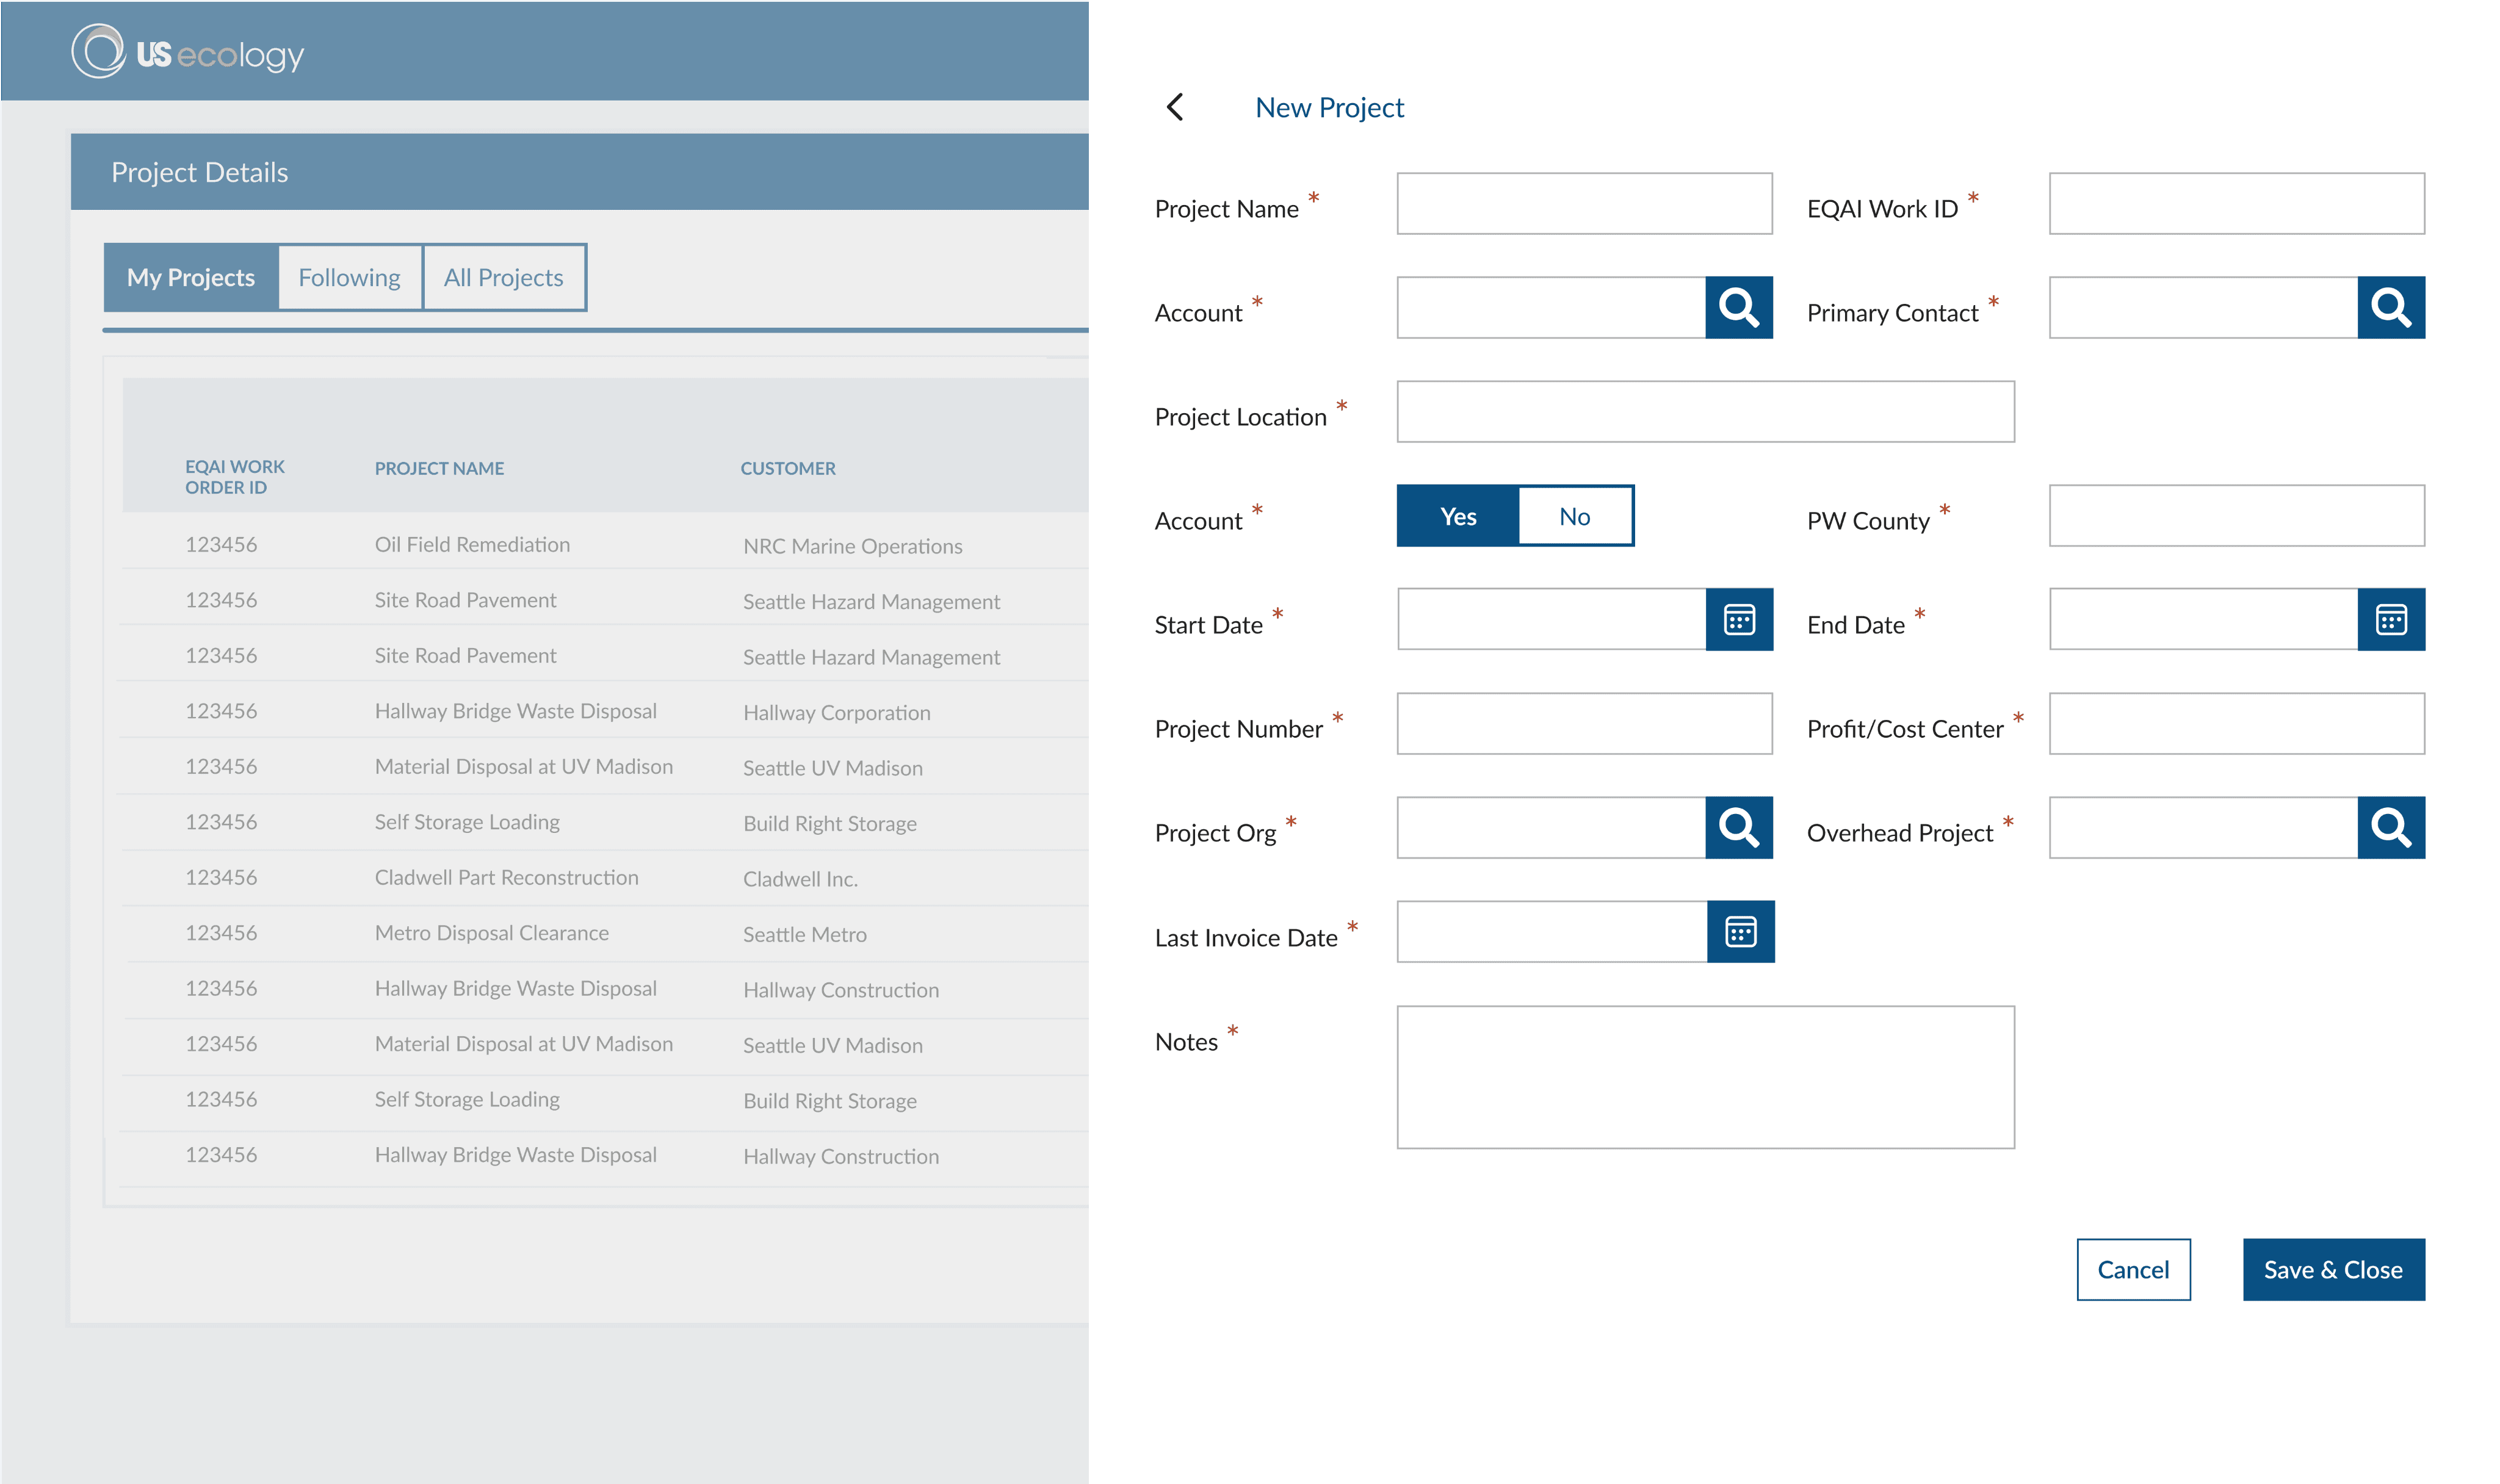
Task: Click the Overhead Project search icon
Action: click(x=2390, y=828)
